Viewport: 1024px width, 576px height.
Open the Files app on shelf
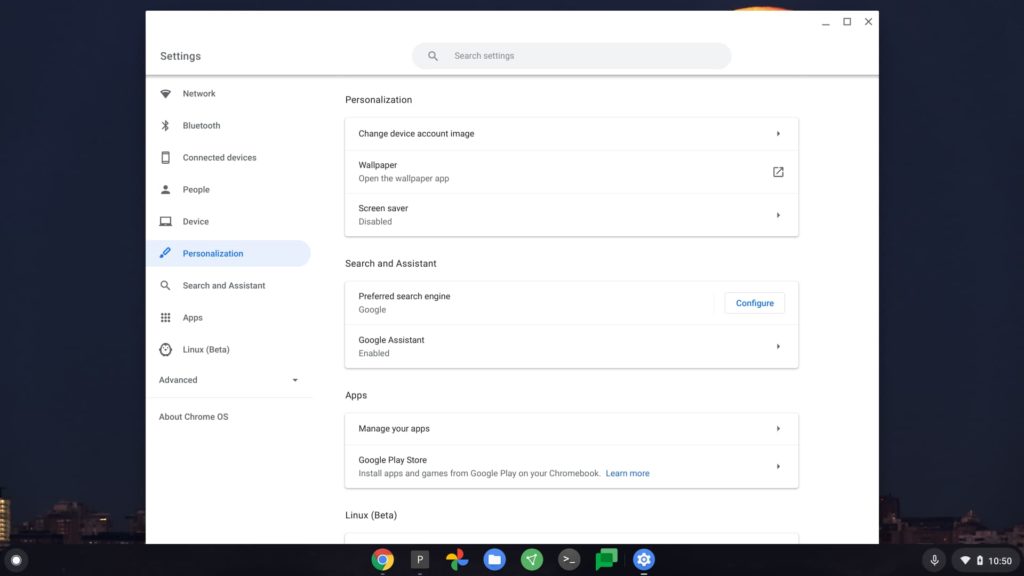pyautogui.click(x=494, y=560)
